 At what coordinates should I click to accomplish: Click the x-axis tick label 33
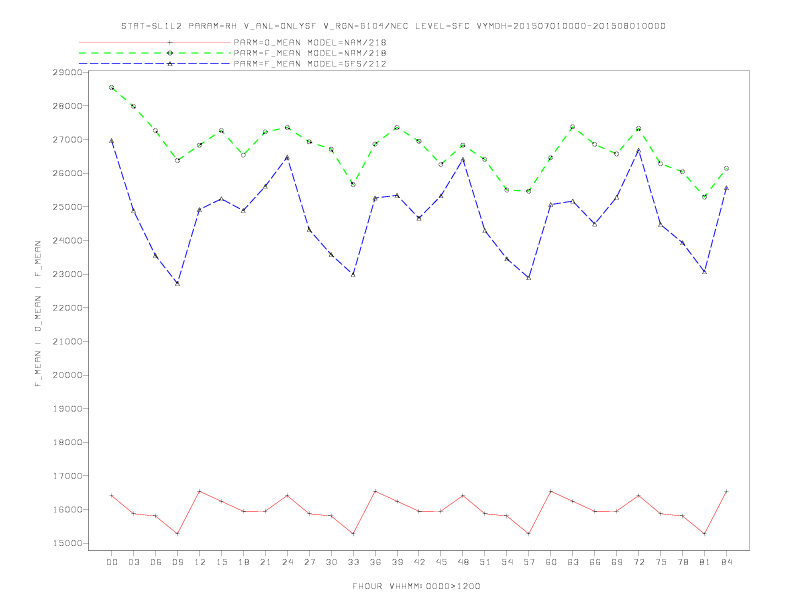pos(353,562)
